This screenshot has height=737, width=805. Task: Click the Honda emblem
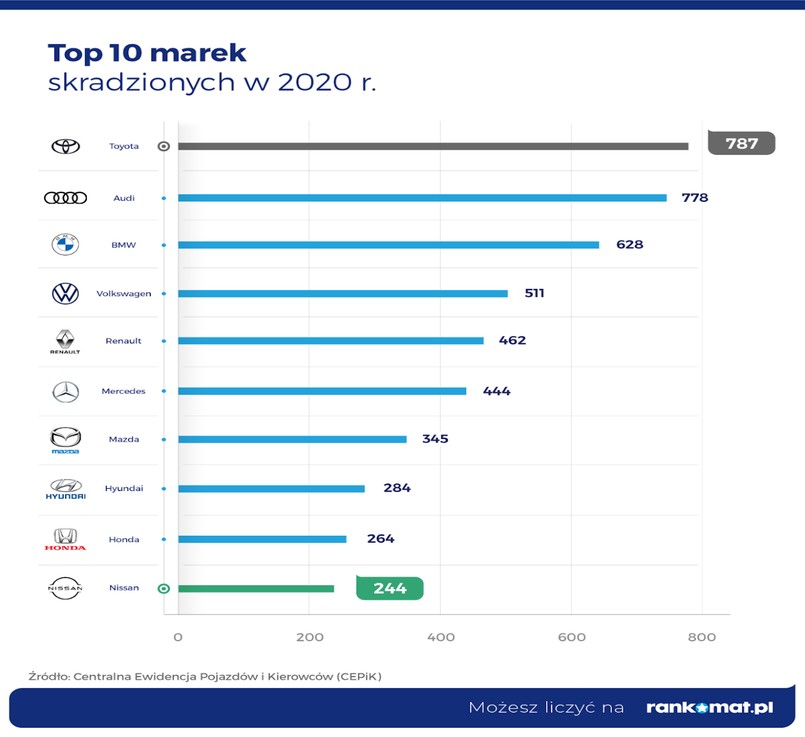coord(64,538)
